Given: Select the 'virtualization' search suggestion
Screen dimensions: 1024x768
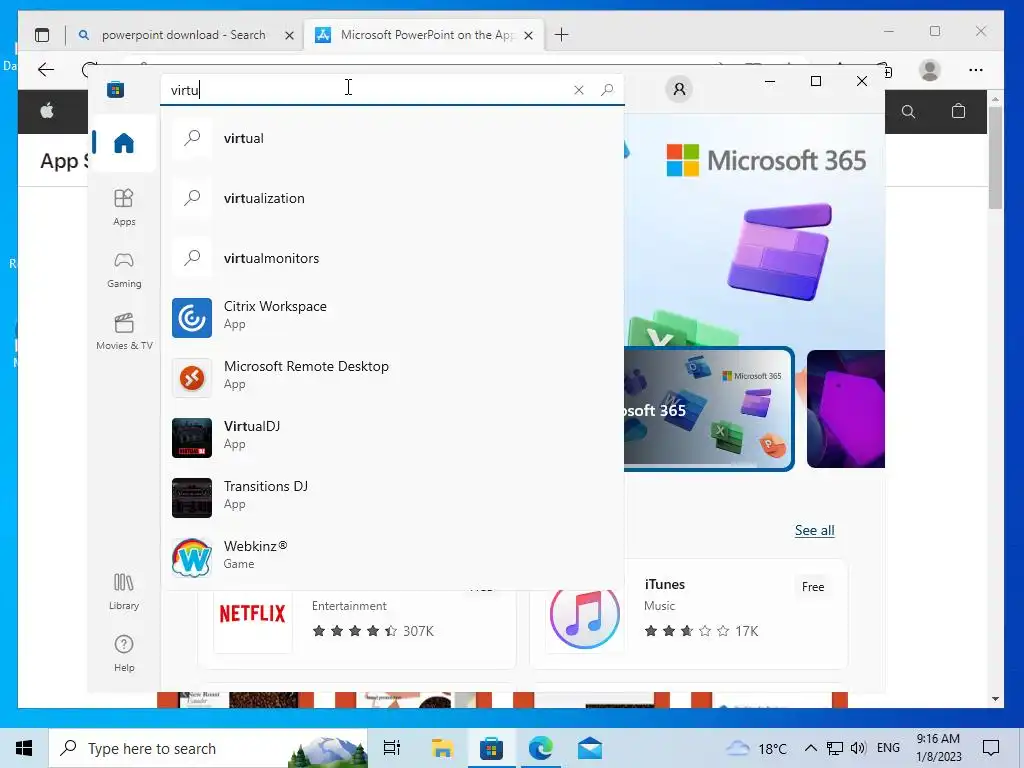Looking at the screenshot, I should [x=392, y=199].
